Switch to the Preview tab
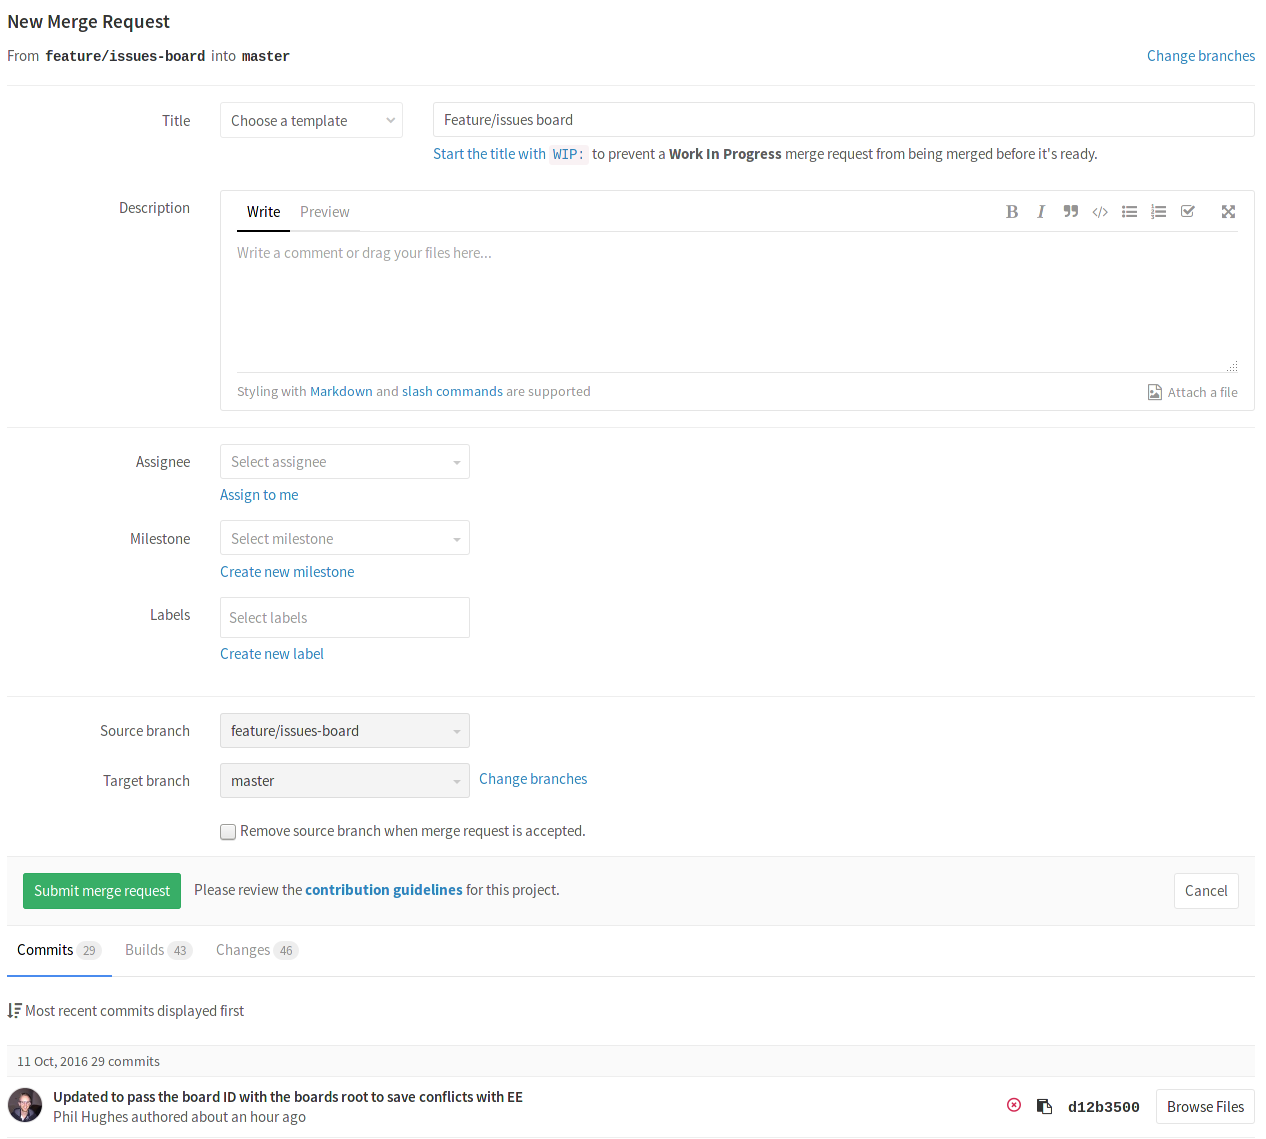The image size is (1266, 1139). [x=324, y=212]
